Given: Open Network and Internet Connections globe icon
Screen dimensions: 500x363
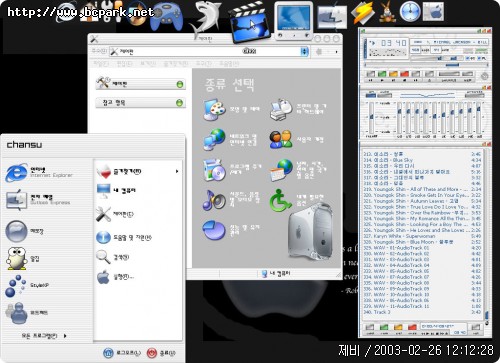Looking at the screenshot, I should pyautogui.click(x=214, y=139).
